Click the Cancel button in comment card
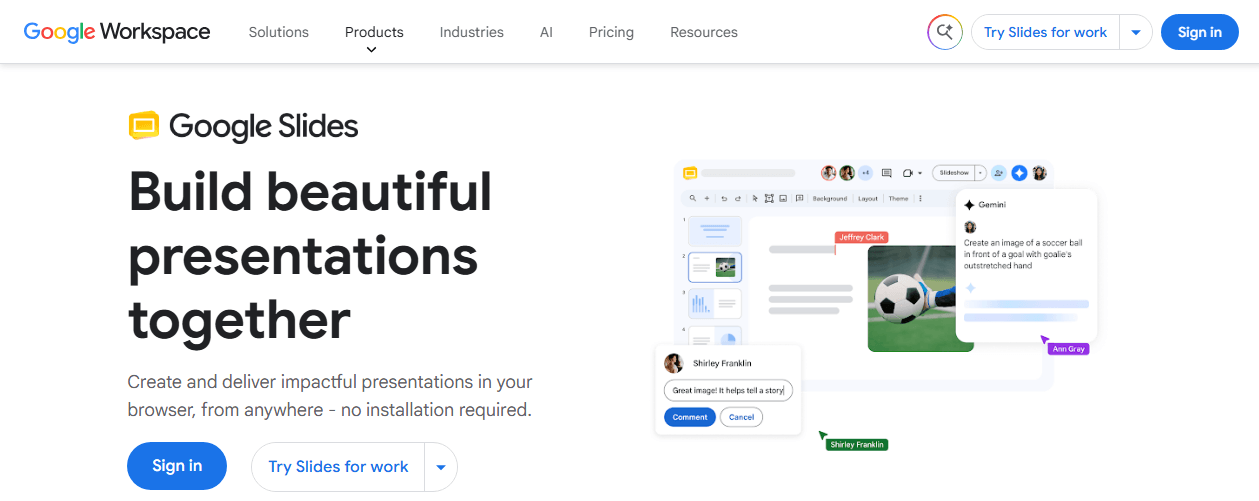The image size is (1259, 501). click(741, 417)
